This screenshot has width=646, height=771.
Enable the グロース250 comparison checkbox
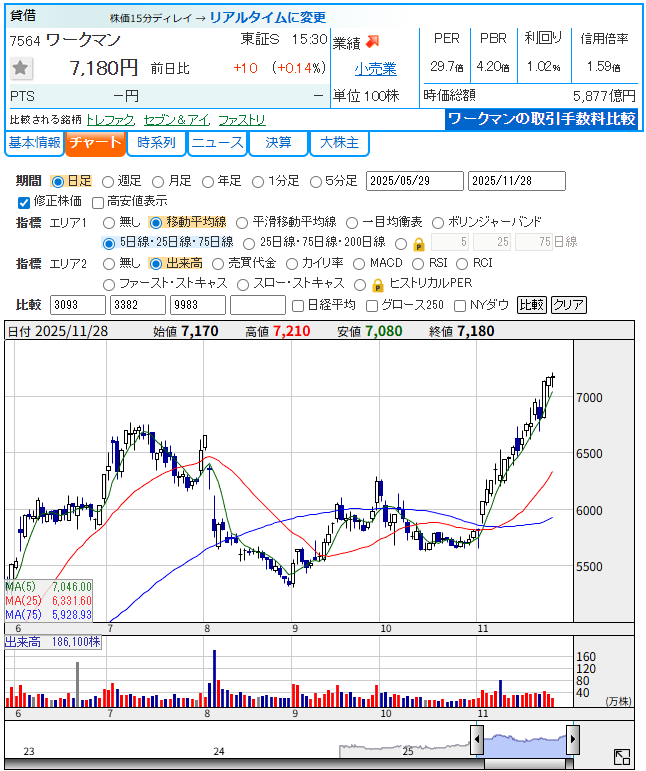[372, 306]
